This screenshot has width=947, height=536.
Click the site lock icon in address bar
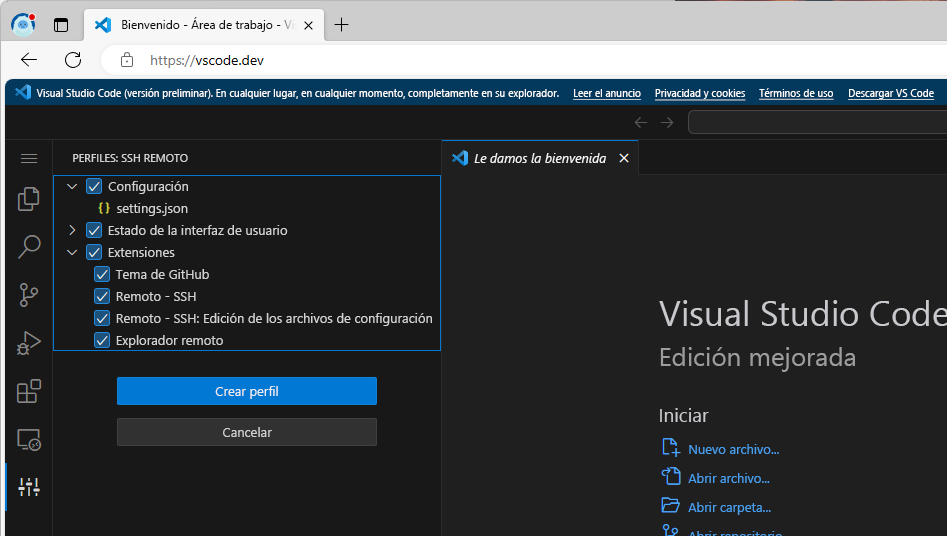click(x=127, y=60)
